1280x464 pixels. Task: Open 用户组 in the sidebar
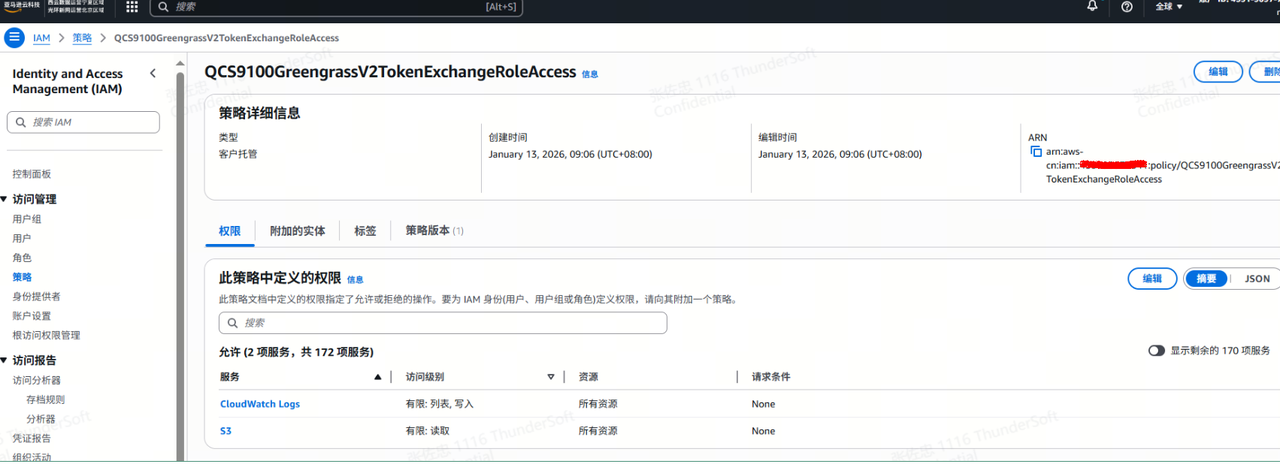click(27, 219)
